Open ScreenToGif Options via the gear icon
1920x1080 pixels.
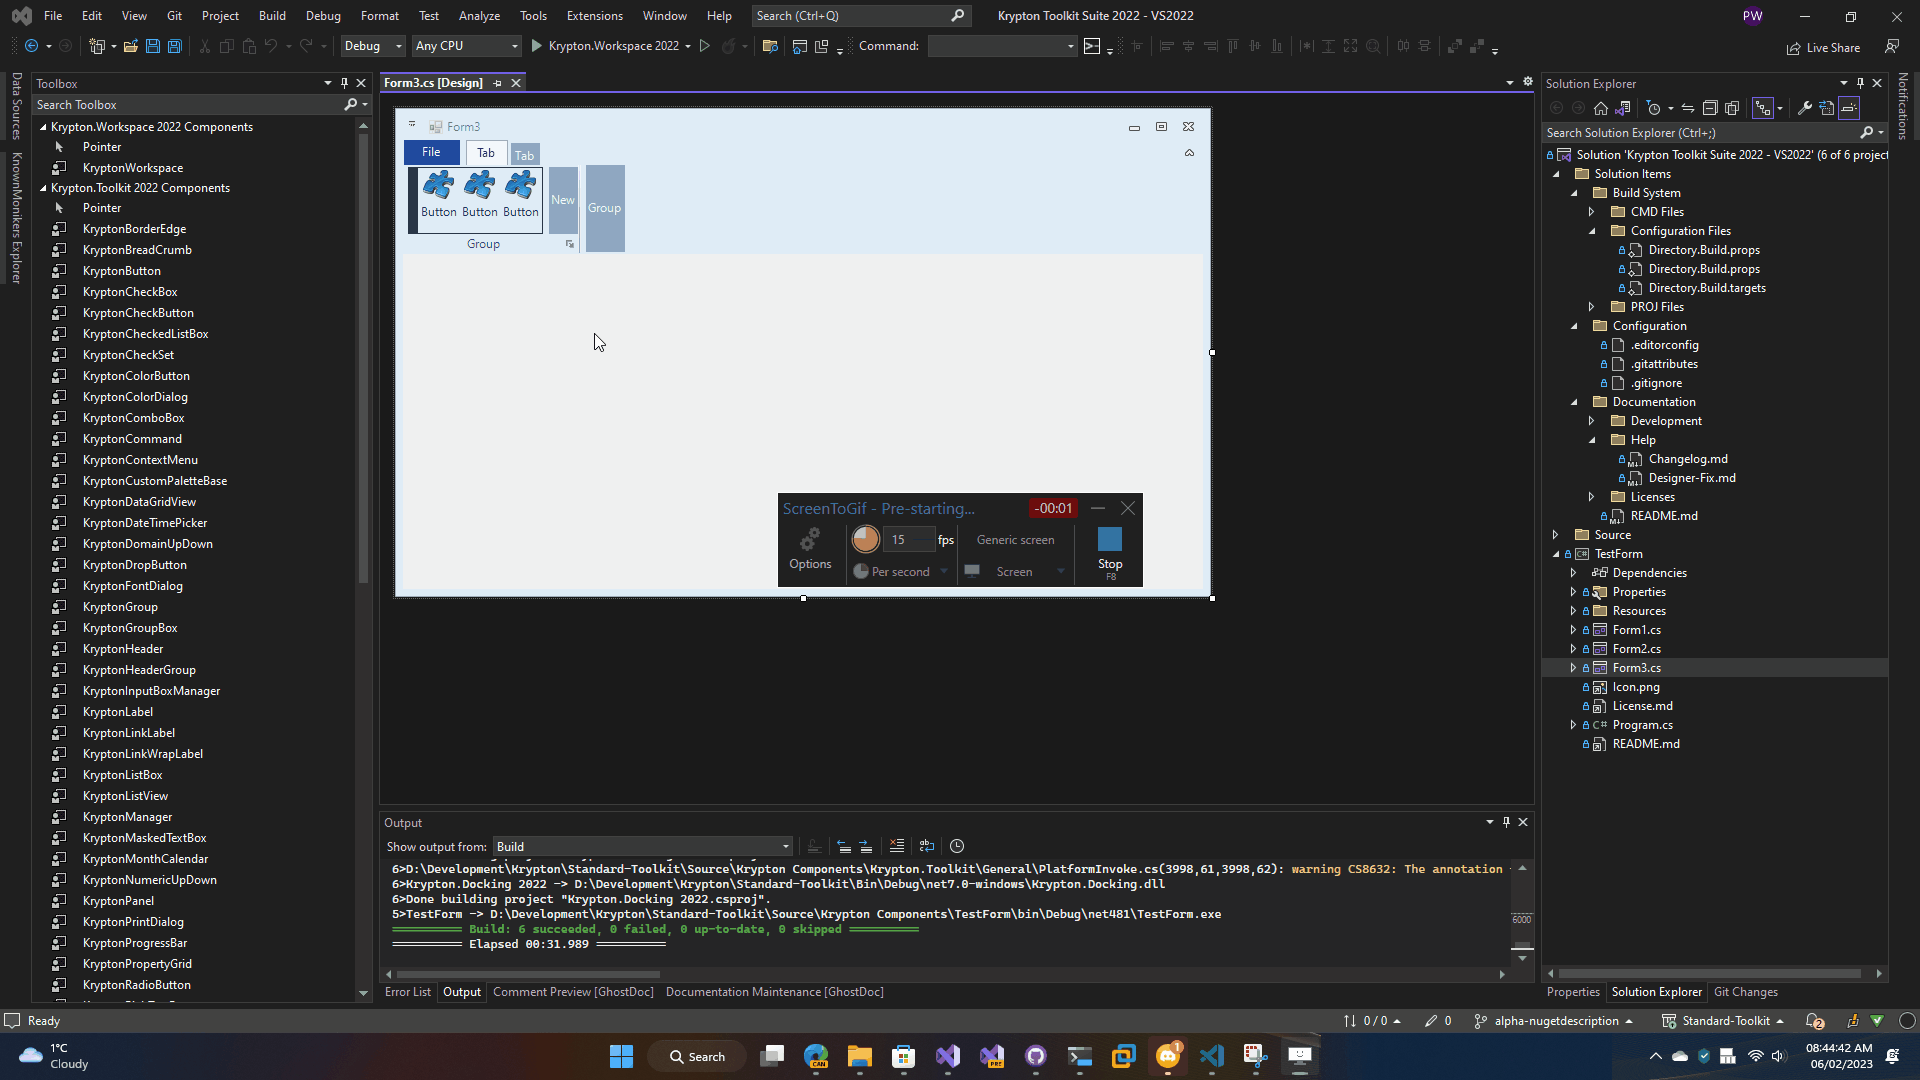810,540
